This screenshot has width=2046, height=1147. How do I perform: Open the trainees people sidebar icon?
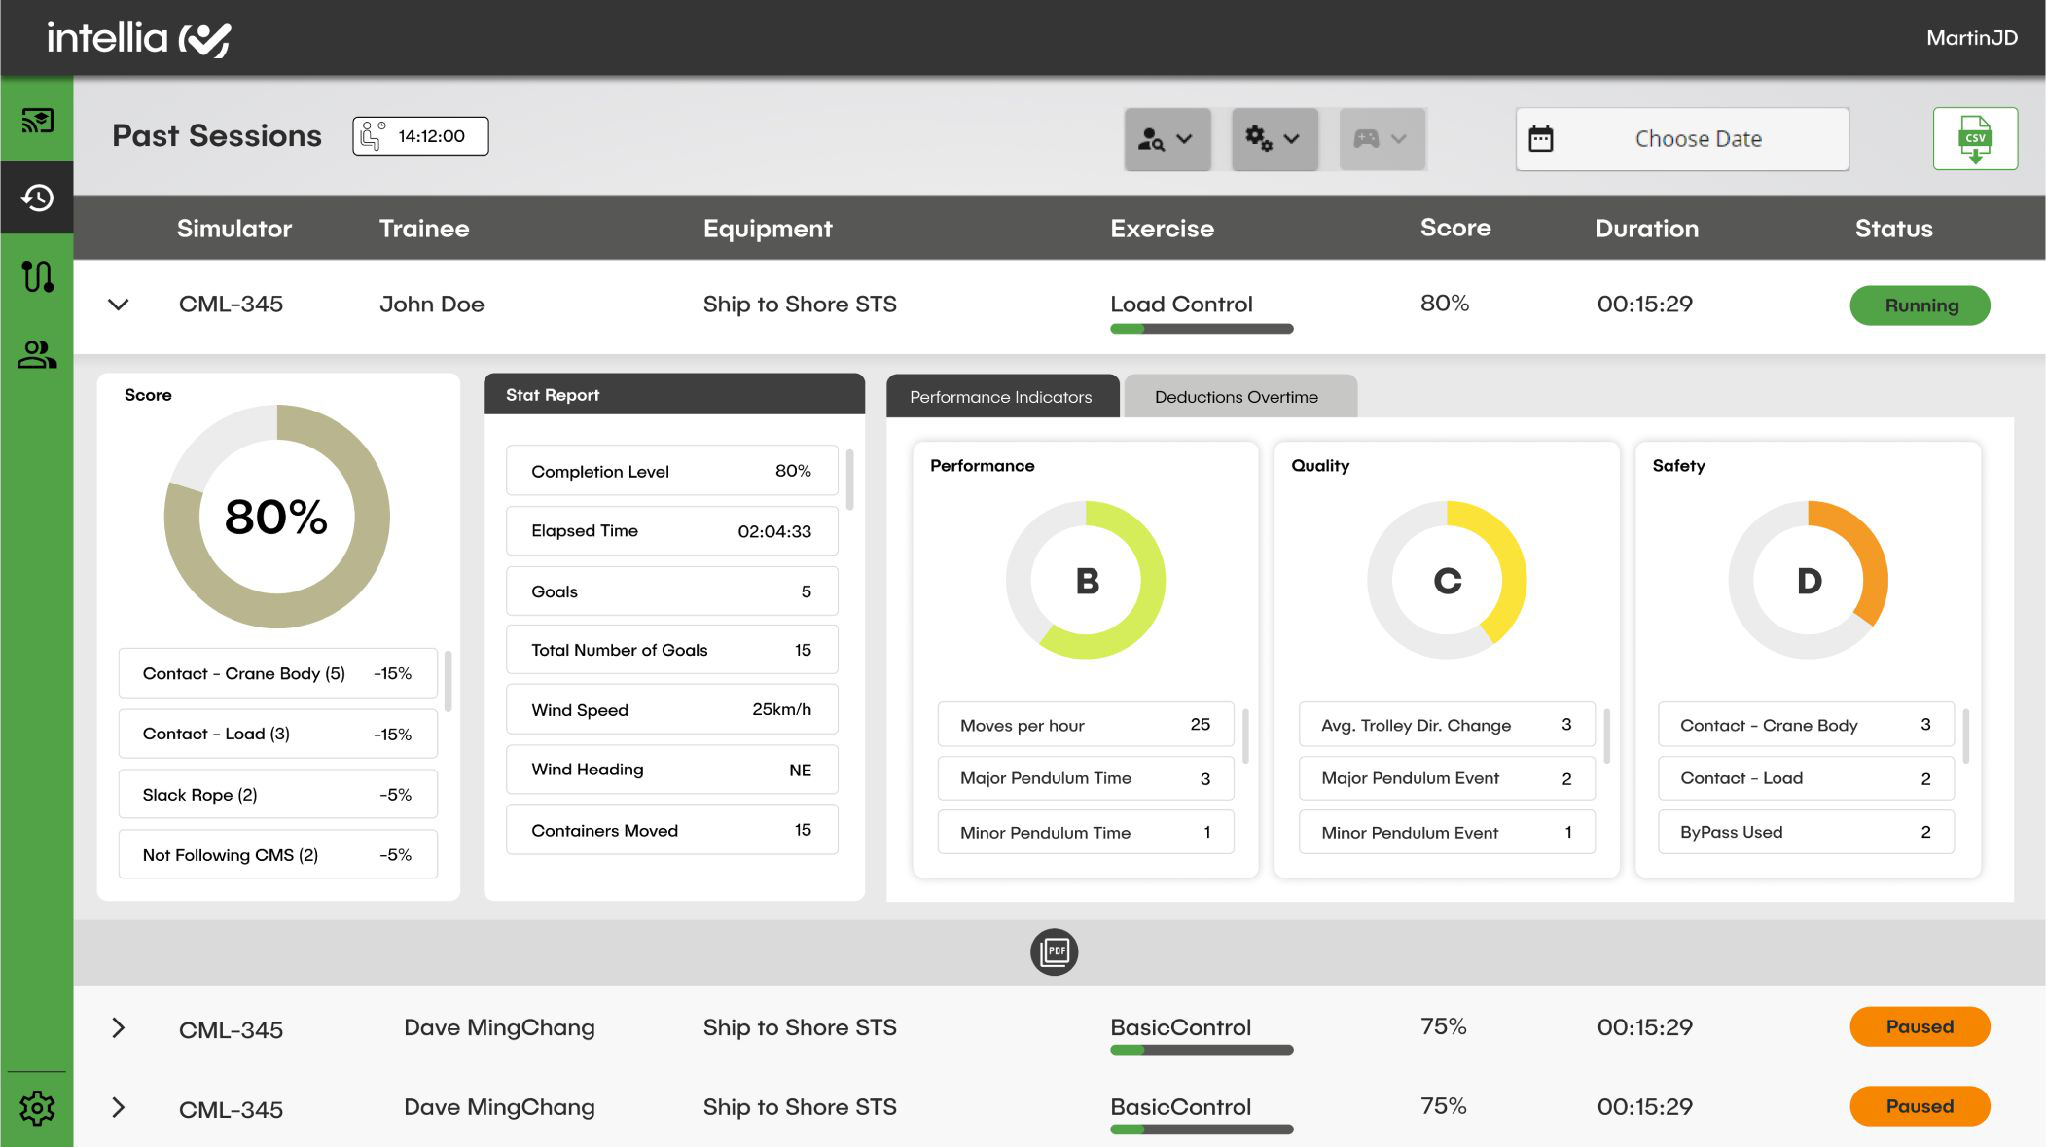point(37,354)
